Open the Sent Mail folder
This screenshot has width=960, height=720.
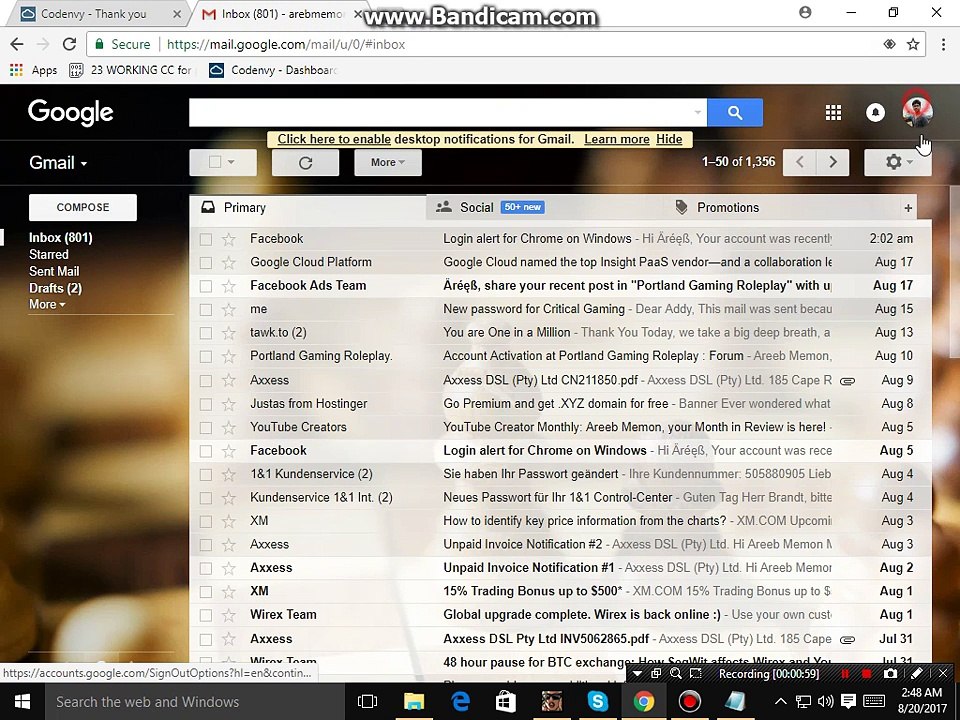point(54,271)
